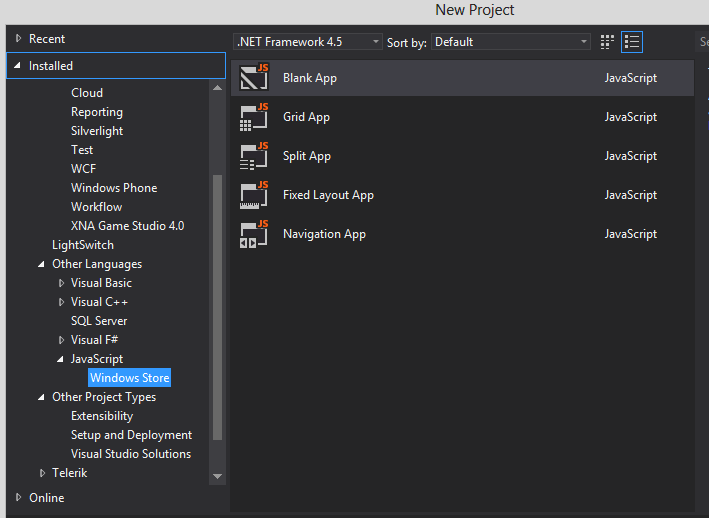This screenshot has width=709, height=518.
Task: Click the tree scrollbar up arrow
Action: click(x=218, y=89)
